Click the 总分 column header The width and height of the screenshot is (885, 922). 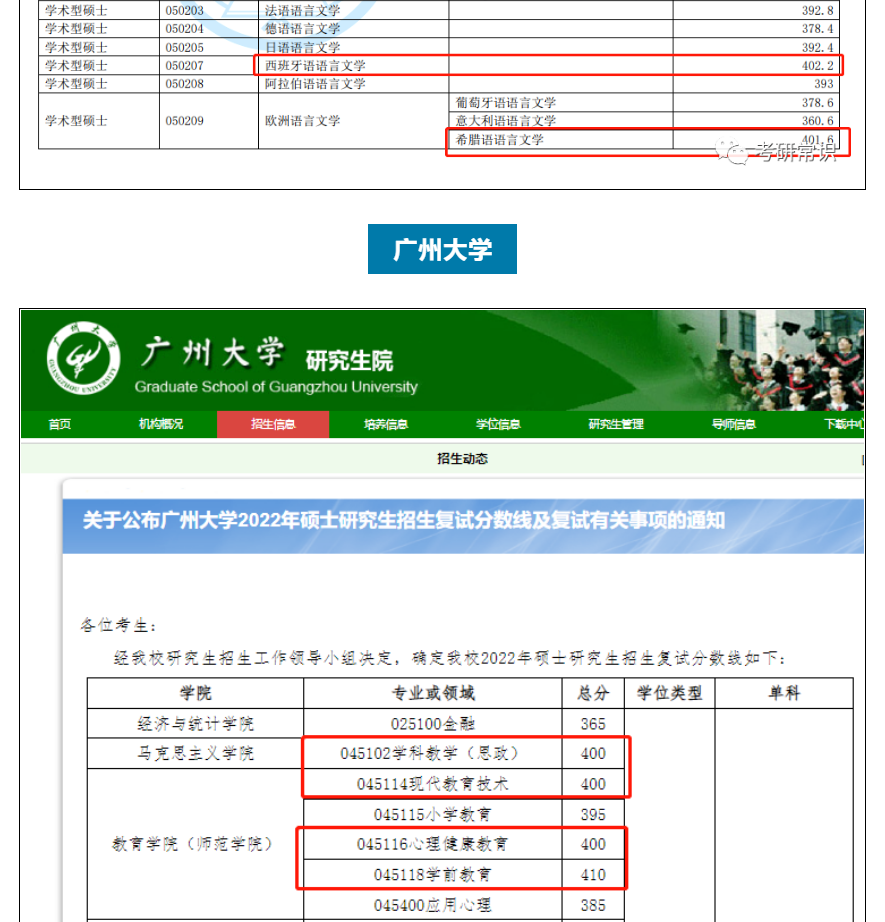[x=593, y=693]
